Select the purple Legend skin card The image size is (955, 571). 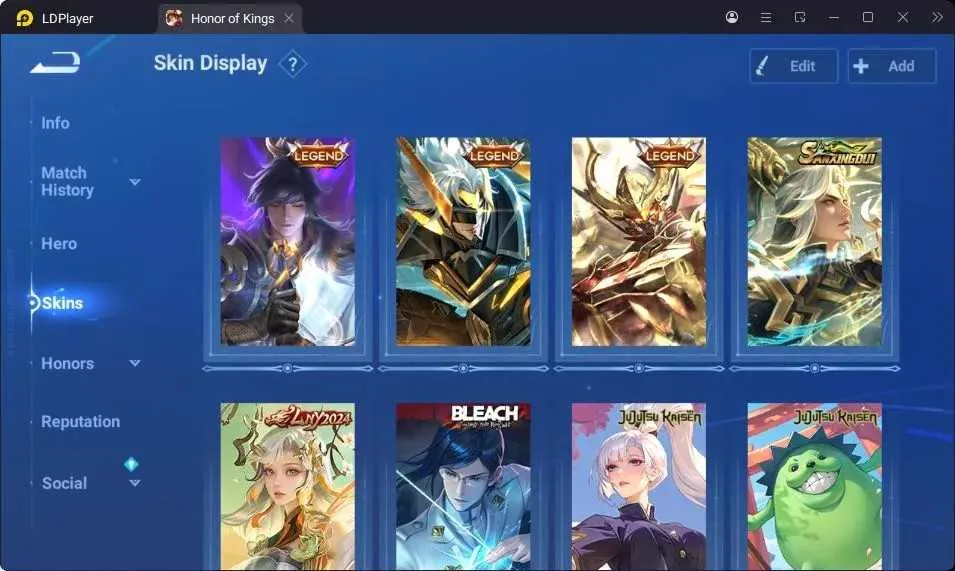[287, 242]
